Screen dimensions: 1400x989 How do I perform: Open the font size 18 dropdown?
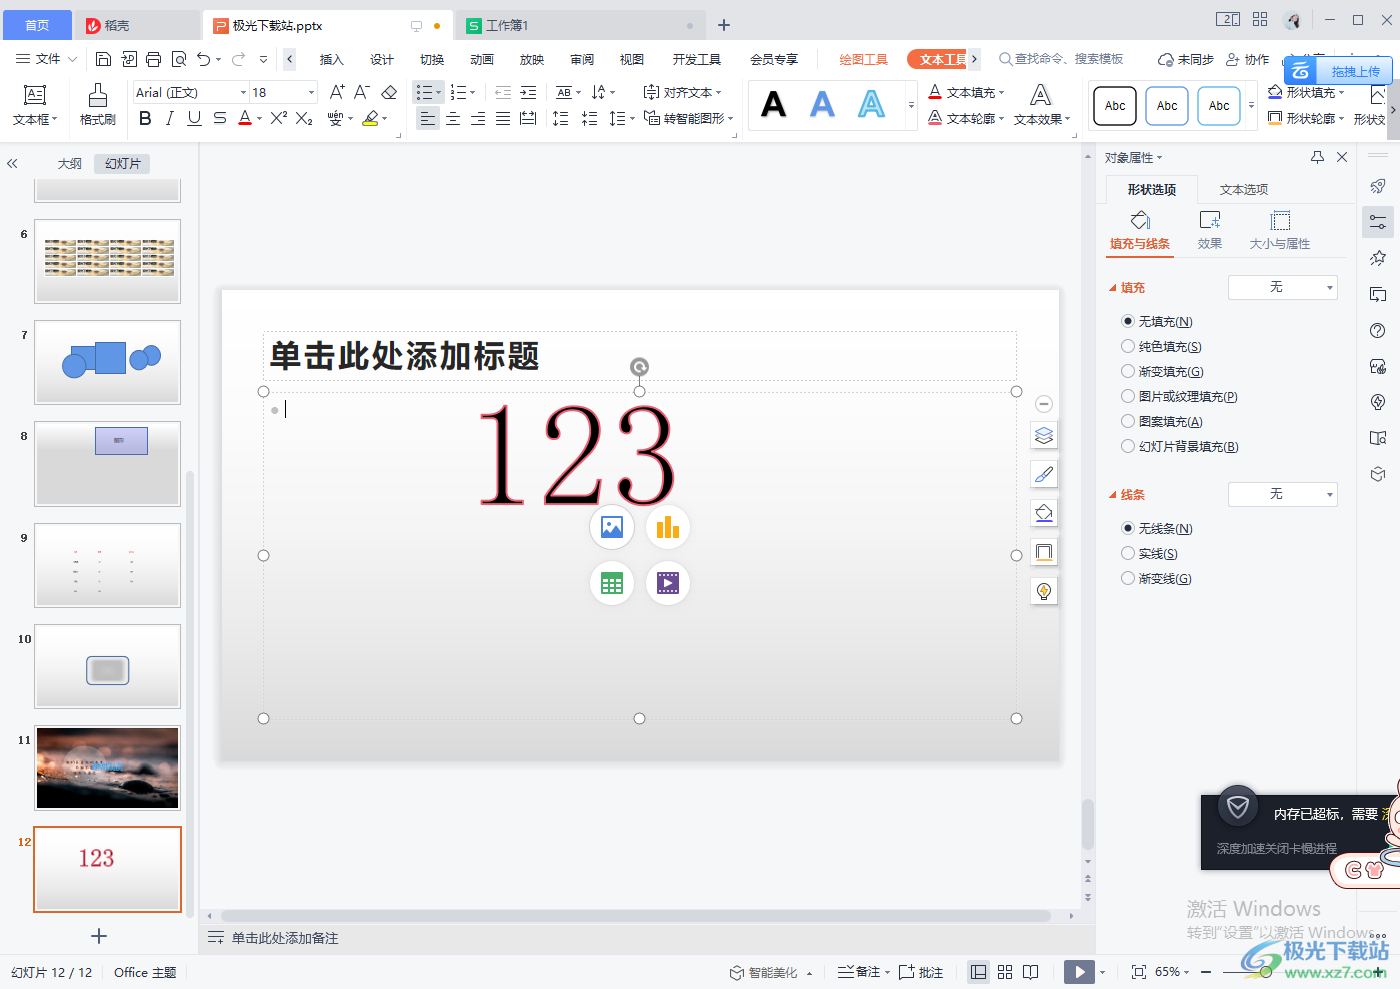tap(311, 92)
